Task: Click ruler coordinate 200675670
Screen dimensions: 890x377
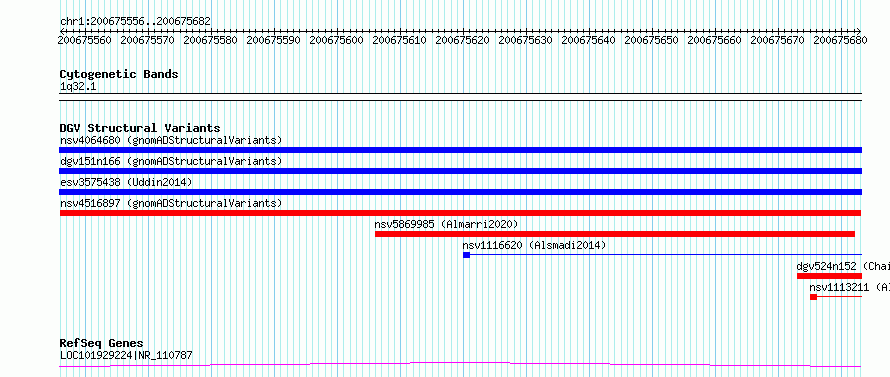Action: [778, 40]
